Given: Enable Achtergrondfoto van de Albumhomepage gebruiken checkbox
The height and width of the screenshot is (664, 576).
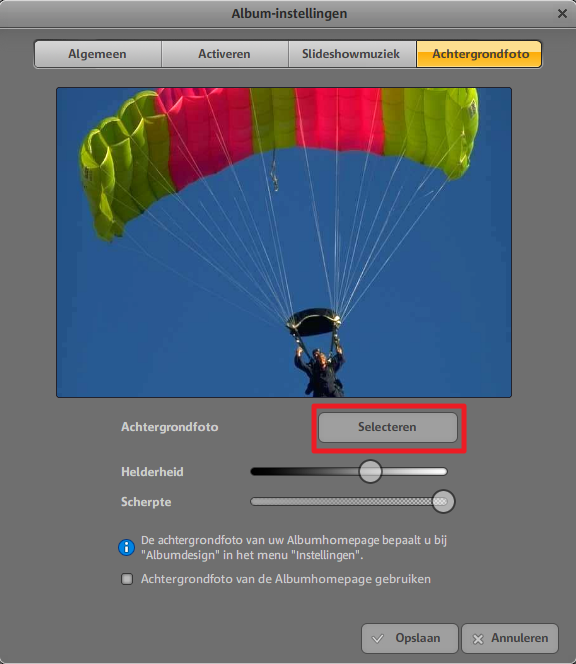Looking at the screenshot, I should tap(127, 579).
